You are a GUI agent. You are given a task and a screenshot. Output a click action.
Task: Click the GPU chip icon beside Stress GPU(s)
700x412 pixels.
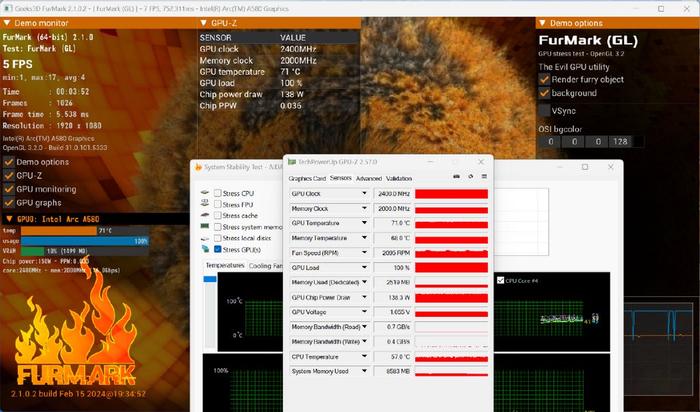[x=205, y=249]
